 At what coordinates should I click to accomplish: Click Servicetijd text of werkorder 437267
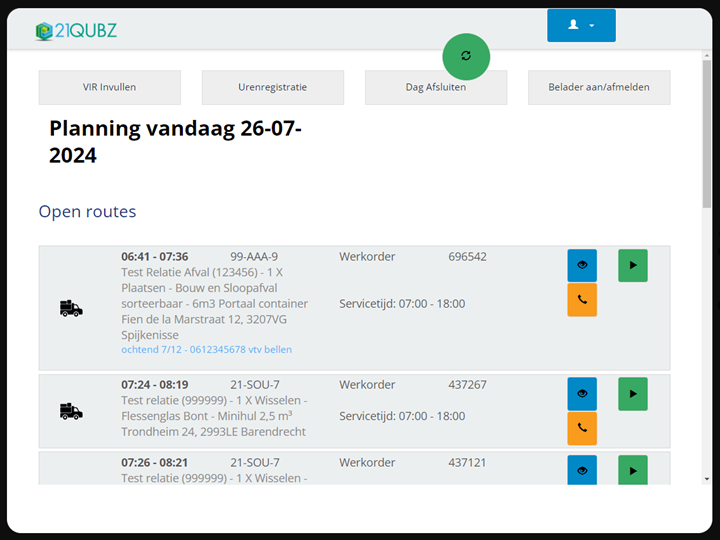coord(402,416)
